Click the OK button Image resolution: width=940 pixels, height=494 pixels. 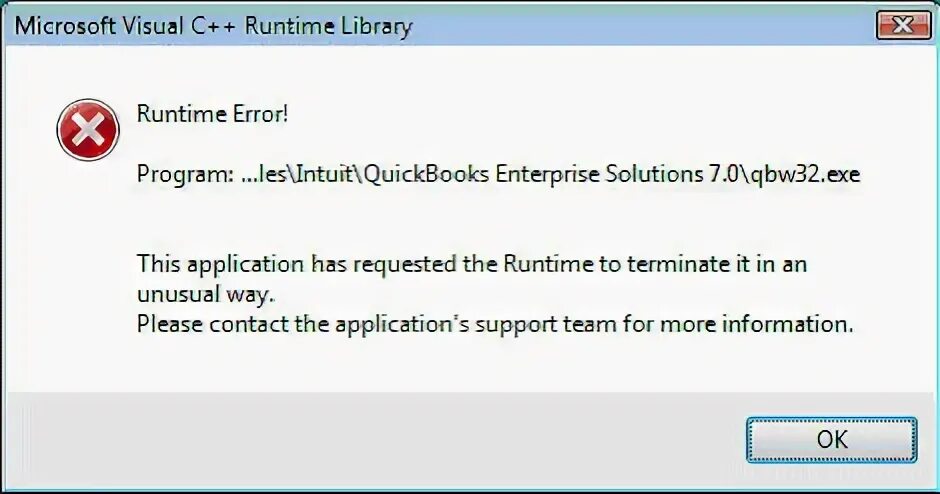tap(831, 440)
